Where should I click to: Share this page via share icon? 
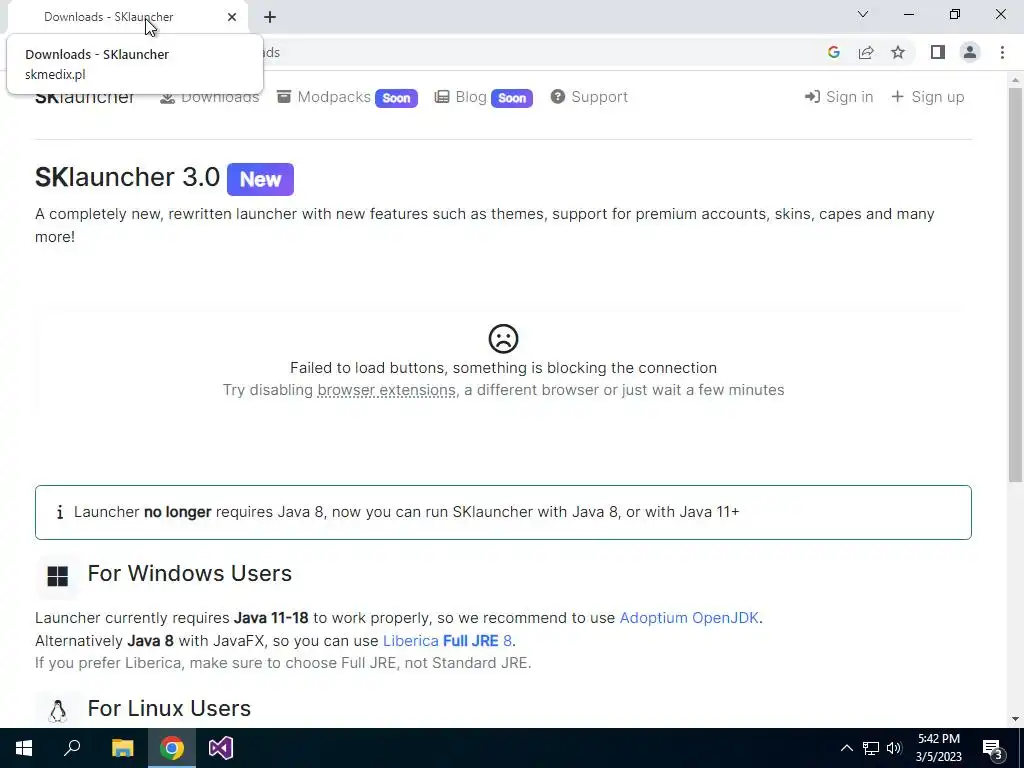coord(866,52)
